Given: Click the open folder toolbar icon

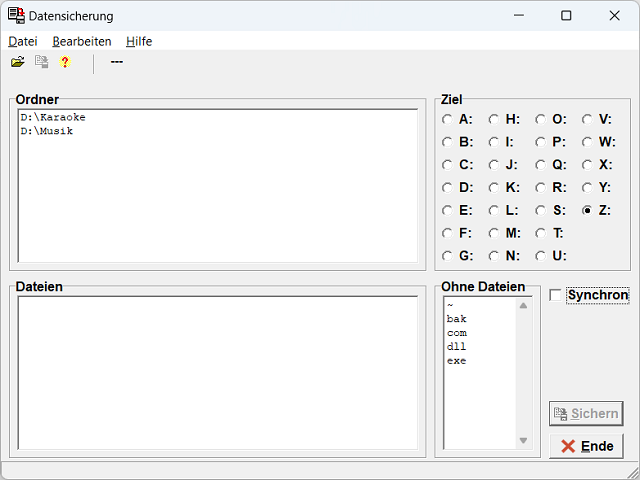Looking at the screenshot, I should tap(18, 62).
